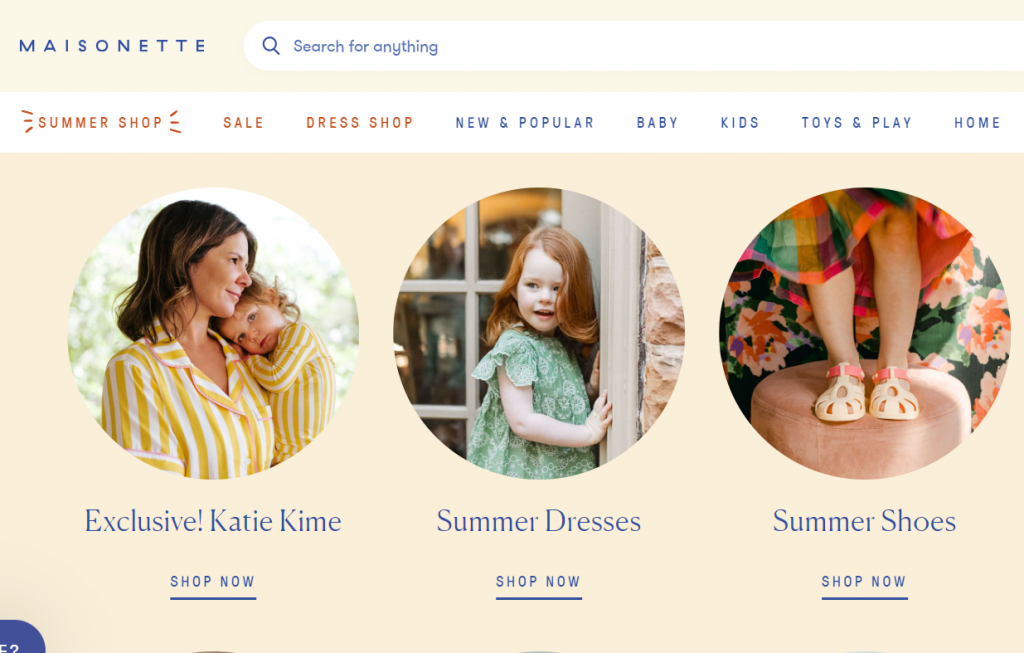Click Shop Now under Summer Dresses

(x=539, y=582)
